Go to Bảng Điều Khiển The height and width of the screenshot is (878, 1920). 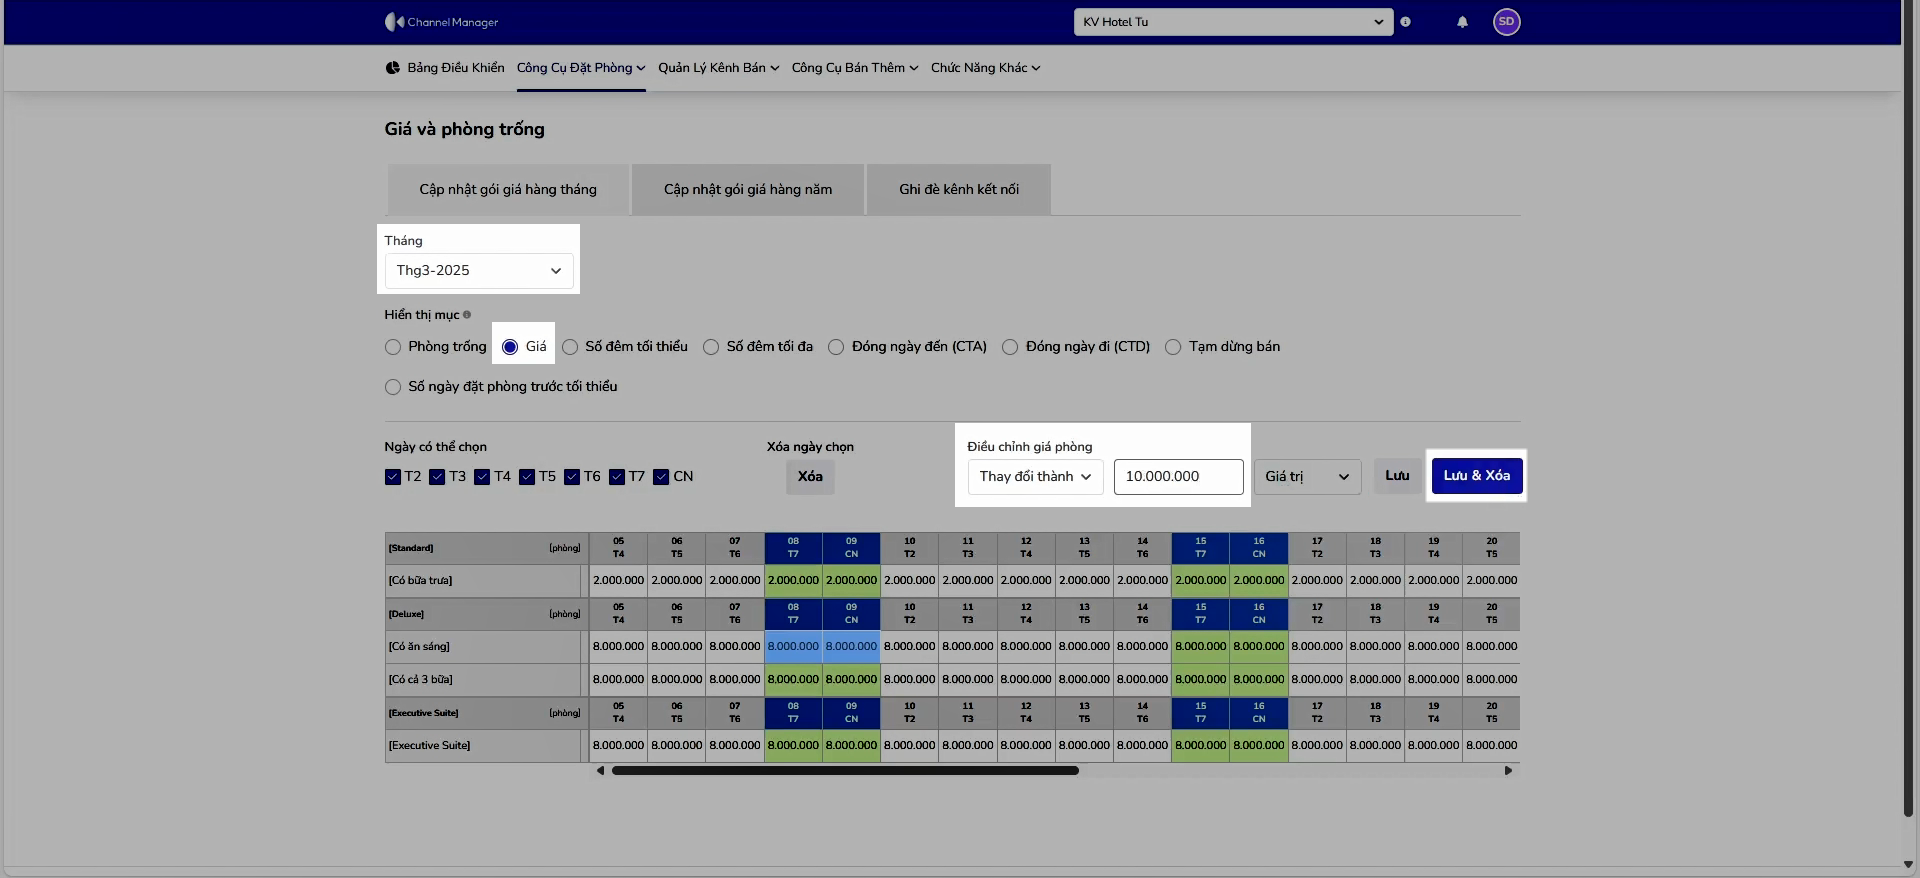[x=445, y=68]
